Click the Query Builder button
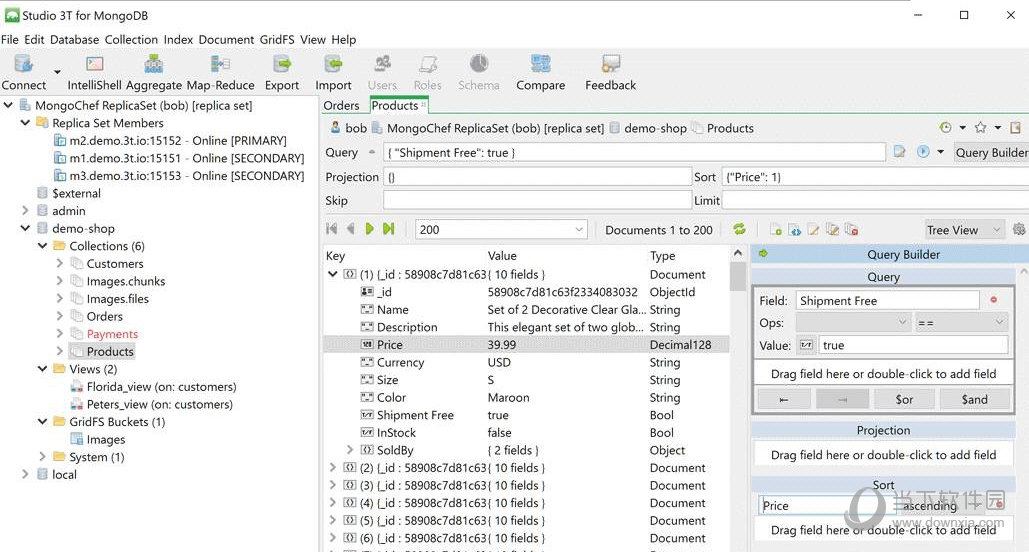Screen dimensions: 1029x552 [x=992, y=152]
